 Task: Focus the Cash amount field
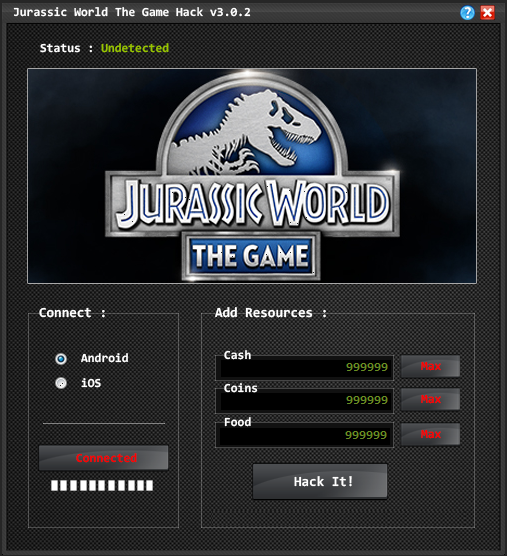[305, 368]
